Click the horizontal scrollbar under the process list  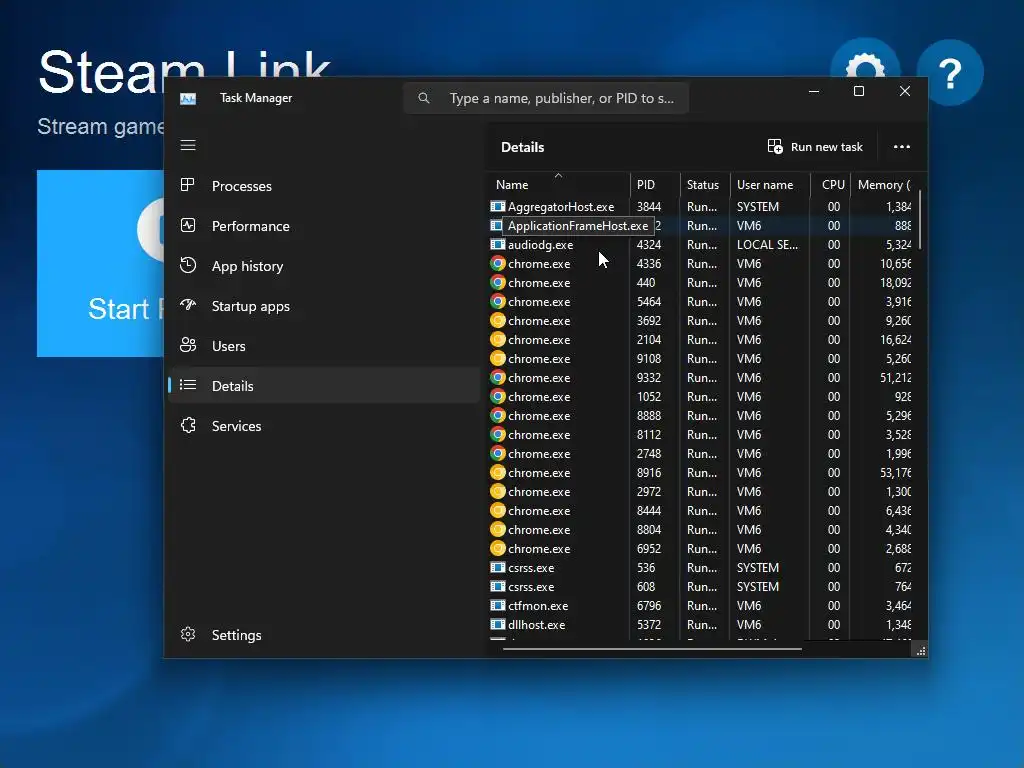click(652, 649)
